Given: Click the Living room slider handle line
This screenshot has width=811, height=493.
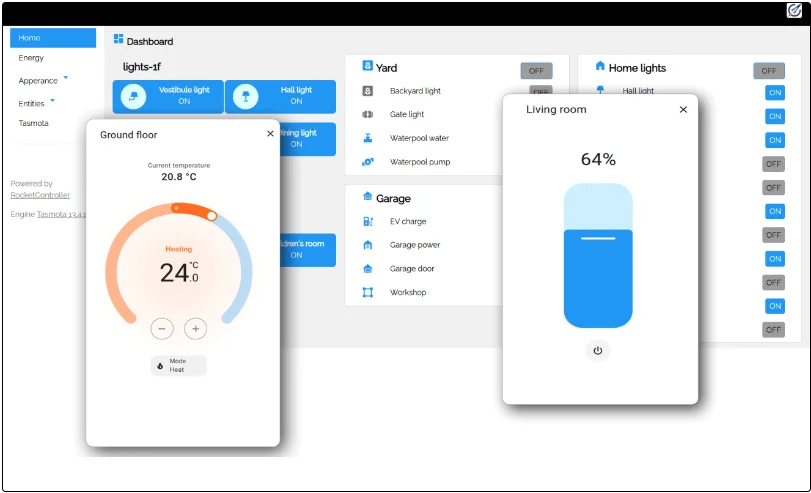Looking at the screenshot, I should click(x=598, y=238).
